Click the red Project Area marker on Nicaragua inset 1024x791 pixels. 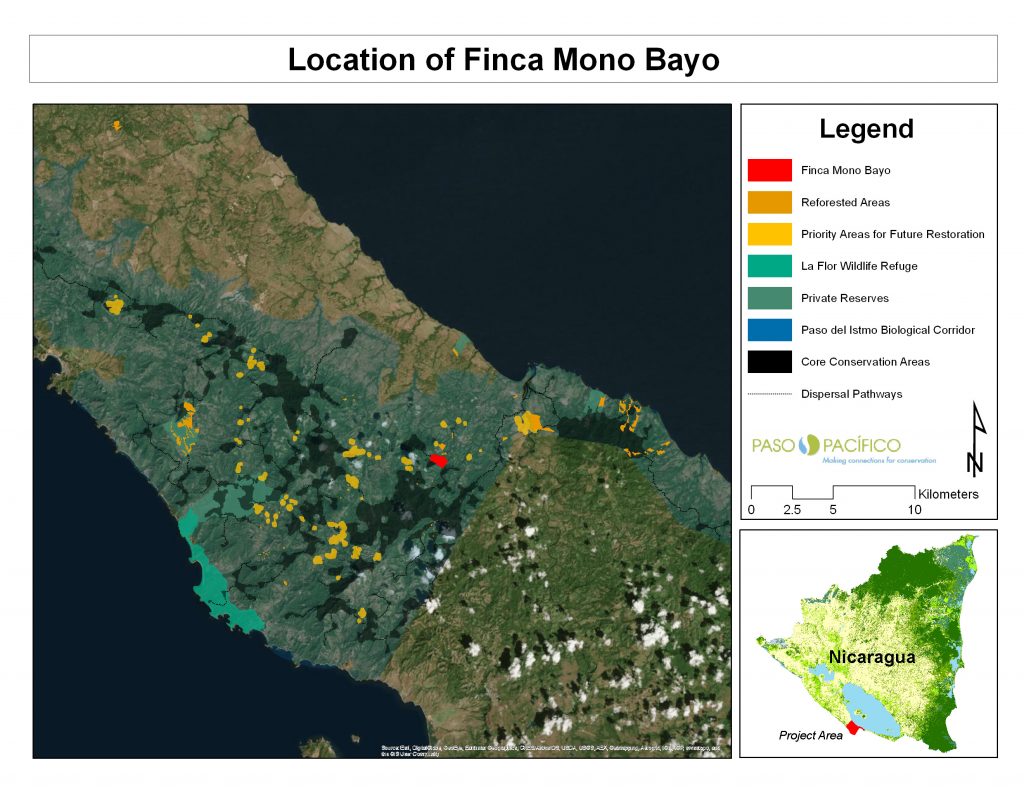855,728
